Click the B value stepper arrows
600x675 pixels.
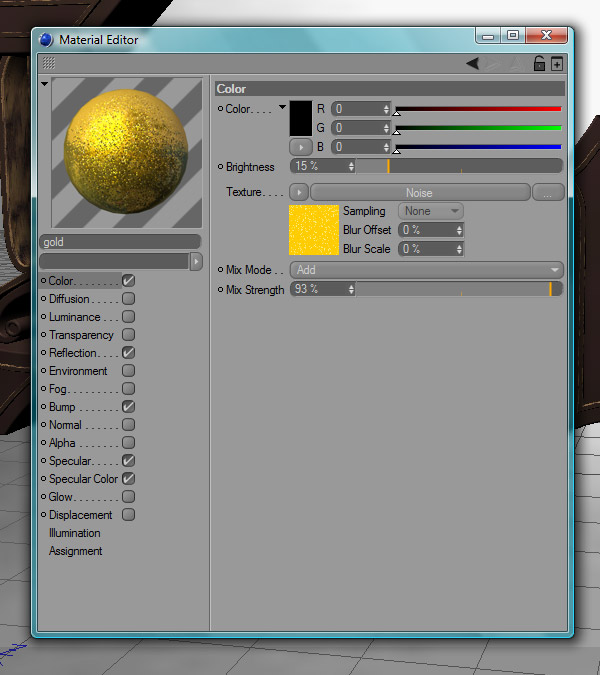tap(386, 147)
